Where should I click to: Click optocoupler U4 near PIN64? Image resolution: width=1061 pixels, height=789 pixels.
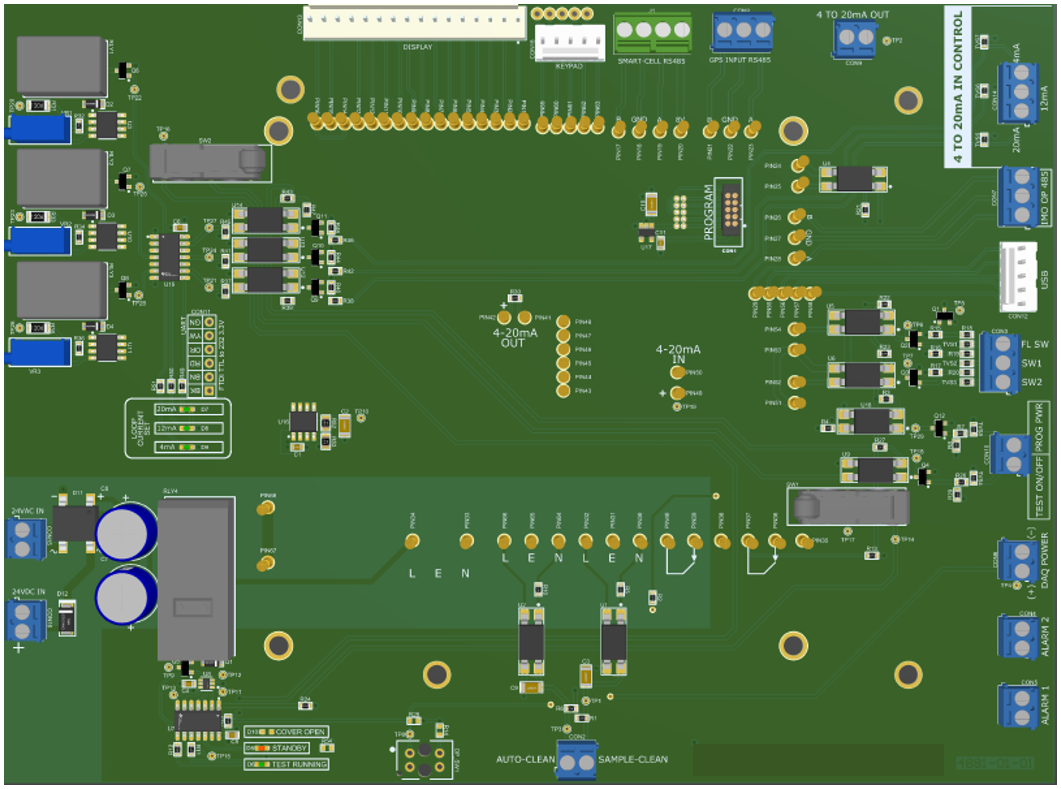point(853,179)
